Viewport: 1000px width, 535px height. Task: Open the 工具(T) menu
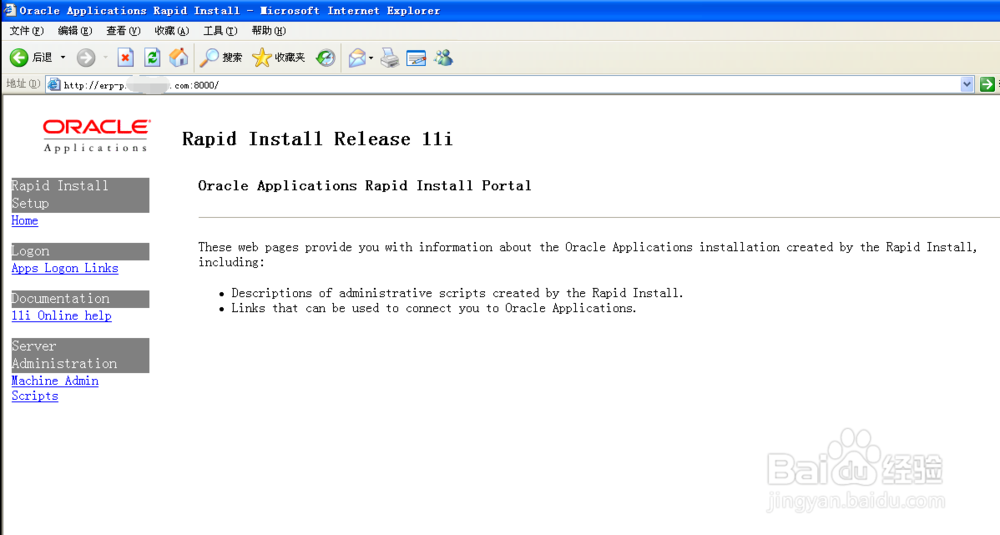tap(220, 31)
